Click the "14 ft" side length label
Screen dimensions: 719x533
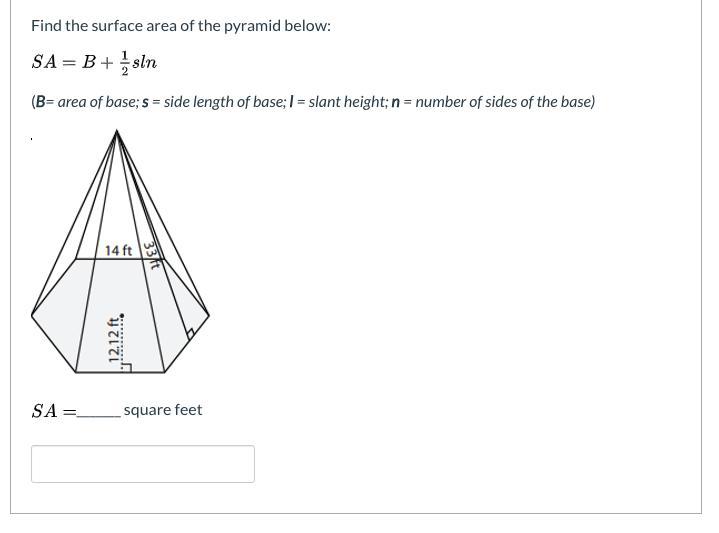[118, 251]
